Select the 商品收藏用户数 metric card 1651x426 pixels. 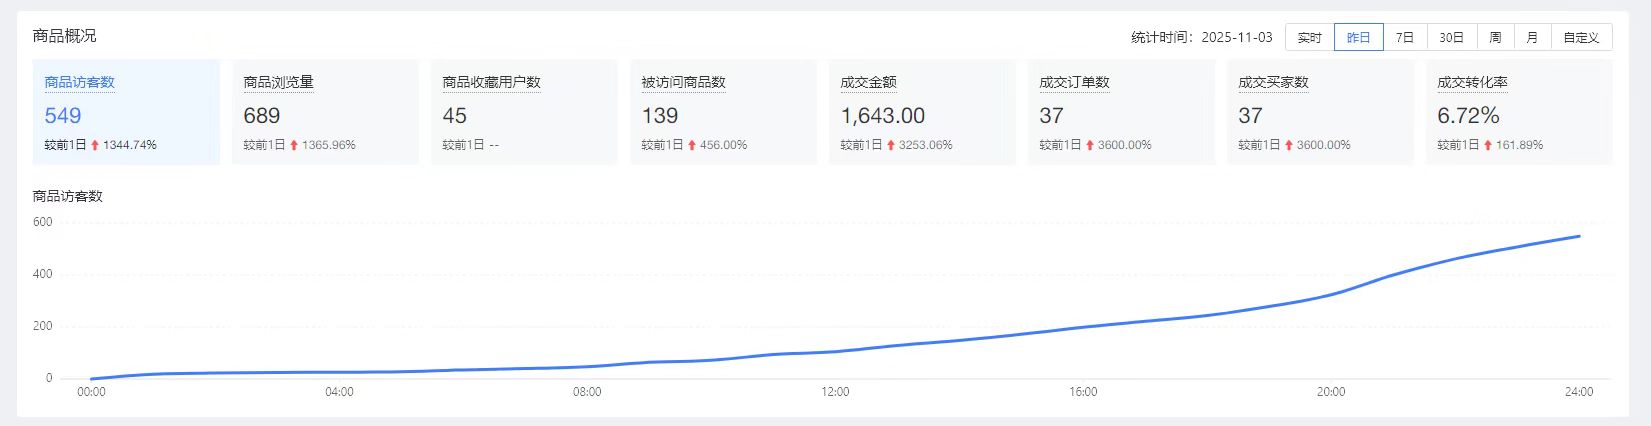tap(524, 112)
